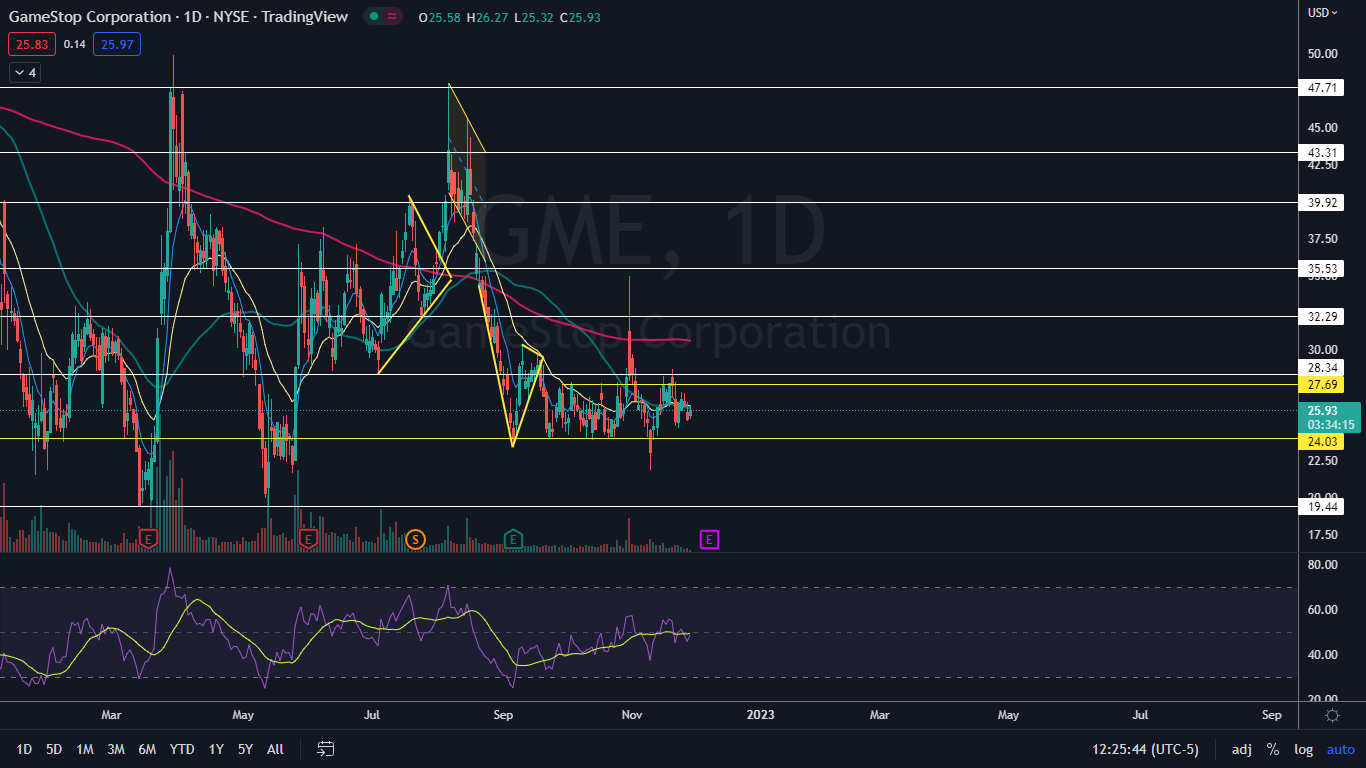Click the 0.14 spread value
Viewport: 1366px width, 768px height.
(x=74, y=44)
